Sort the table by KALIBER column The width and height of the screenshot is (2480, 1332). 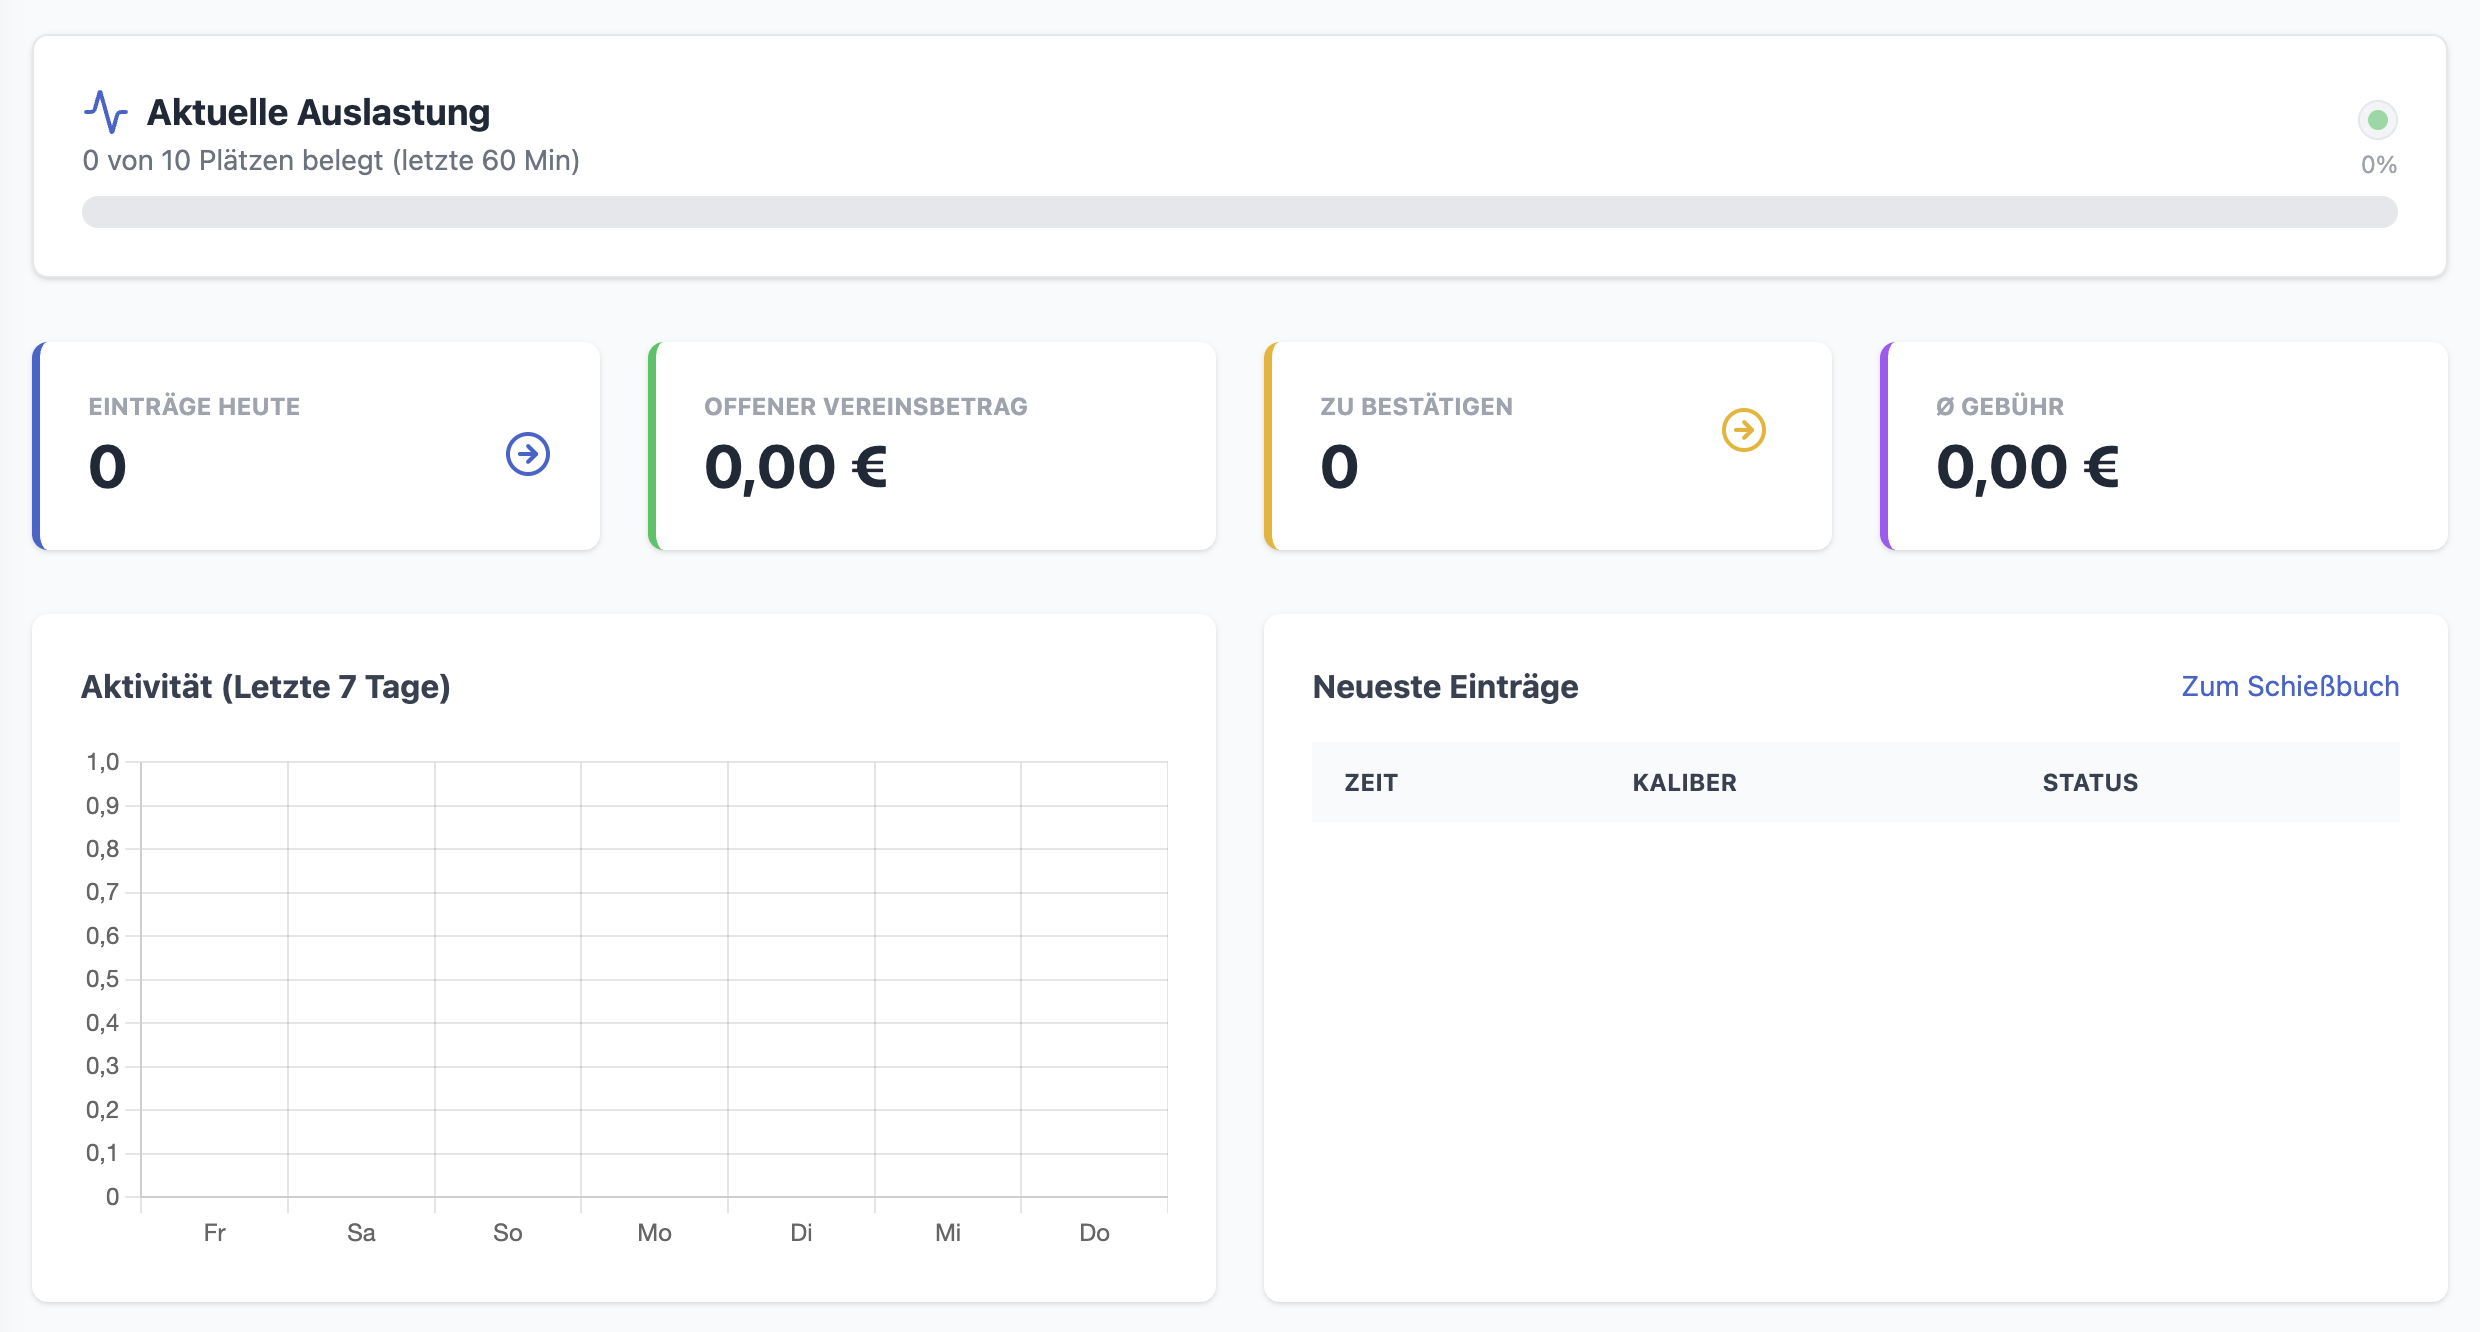[x=1684, y=783]
